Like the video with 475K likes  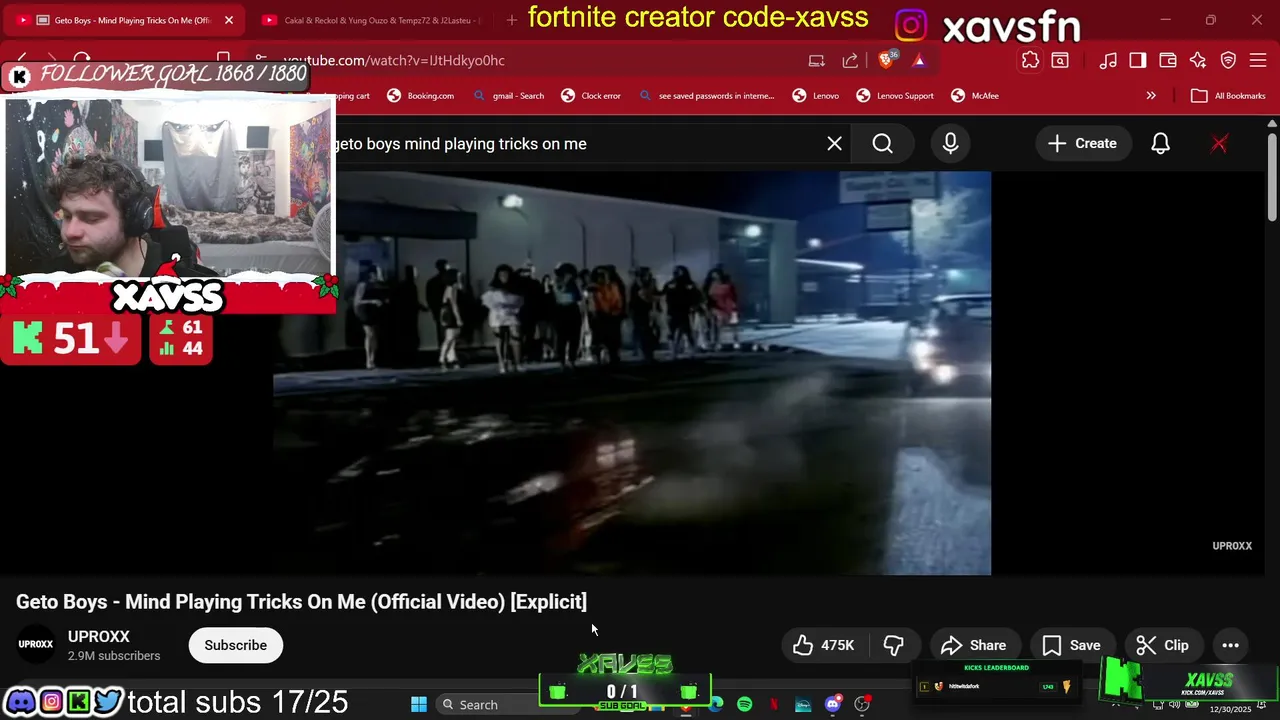tap(824, 645)
